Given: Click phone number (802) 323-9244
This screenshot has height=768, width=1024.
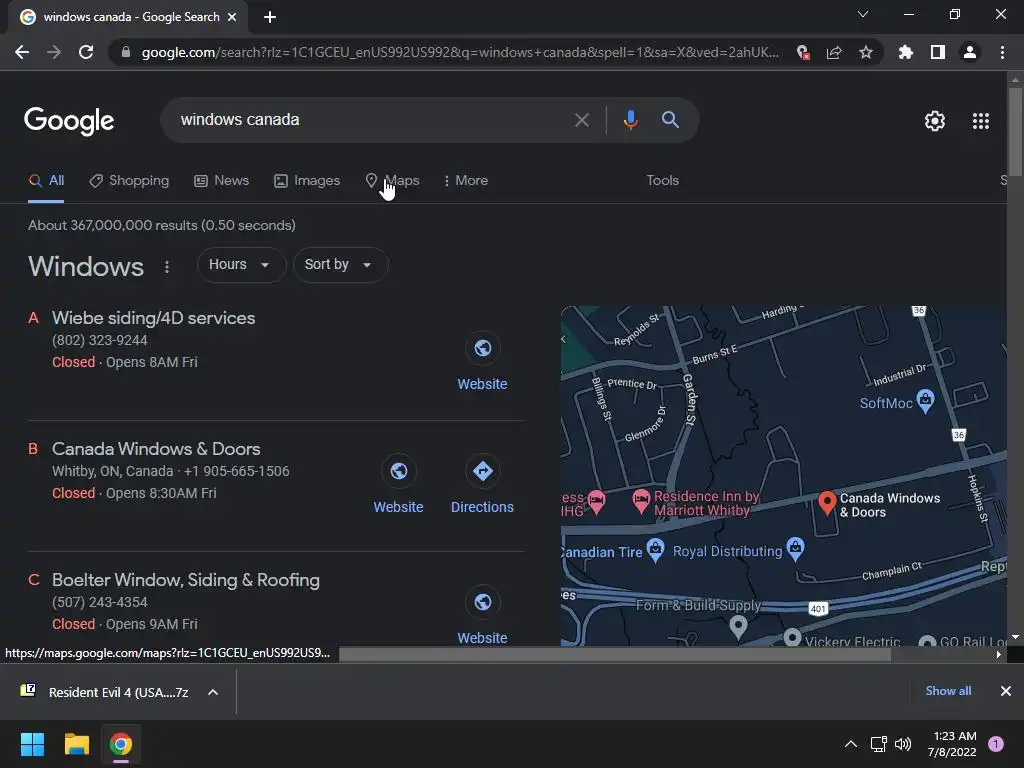Looking at the screenshot, I should pos(100,341).
